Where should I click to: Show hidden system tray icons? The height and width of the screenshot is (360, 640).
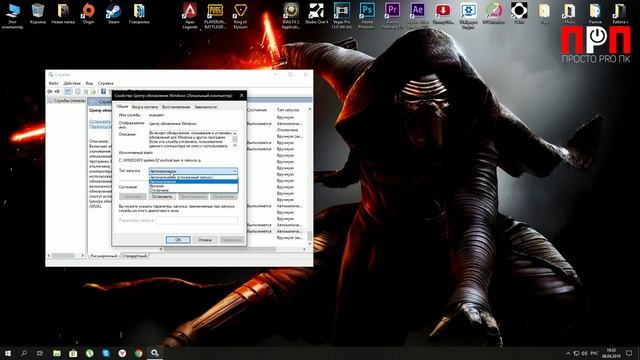568,353
